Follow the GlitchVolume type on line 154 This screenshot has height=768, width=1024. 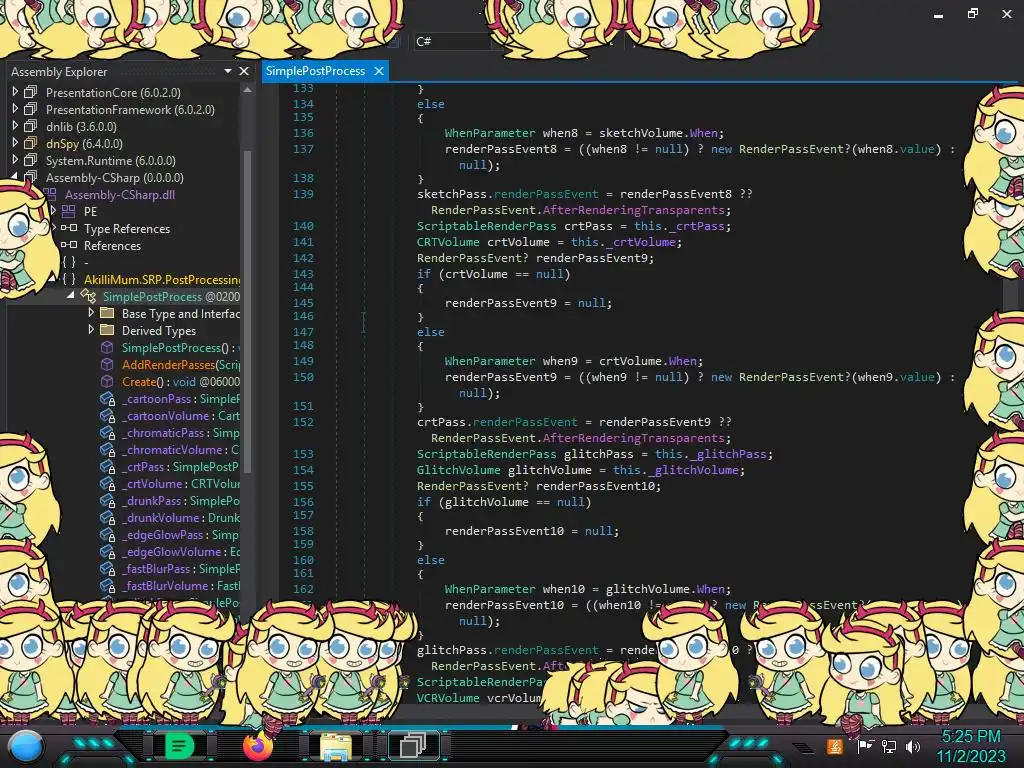pos(458,470)
